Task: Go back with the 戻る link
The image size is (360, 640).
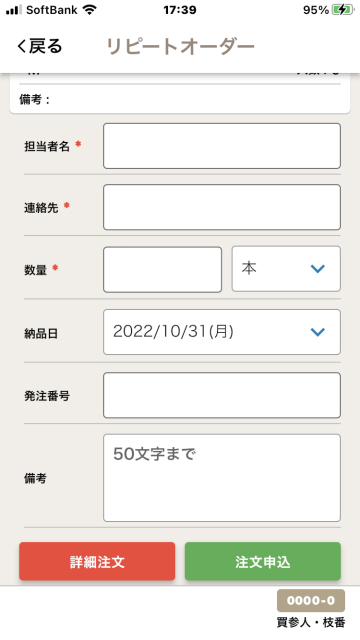Action: coord(40,46)
